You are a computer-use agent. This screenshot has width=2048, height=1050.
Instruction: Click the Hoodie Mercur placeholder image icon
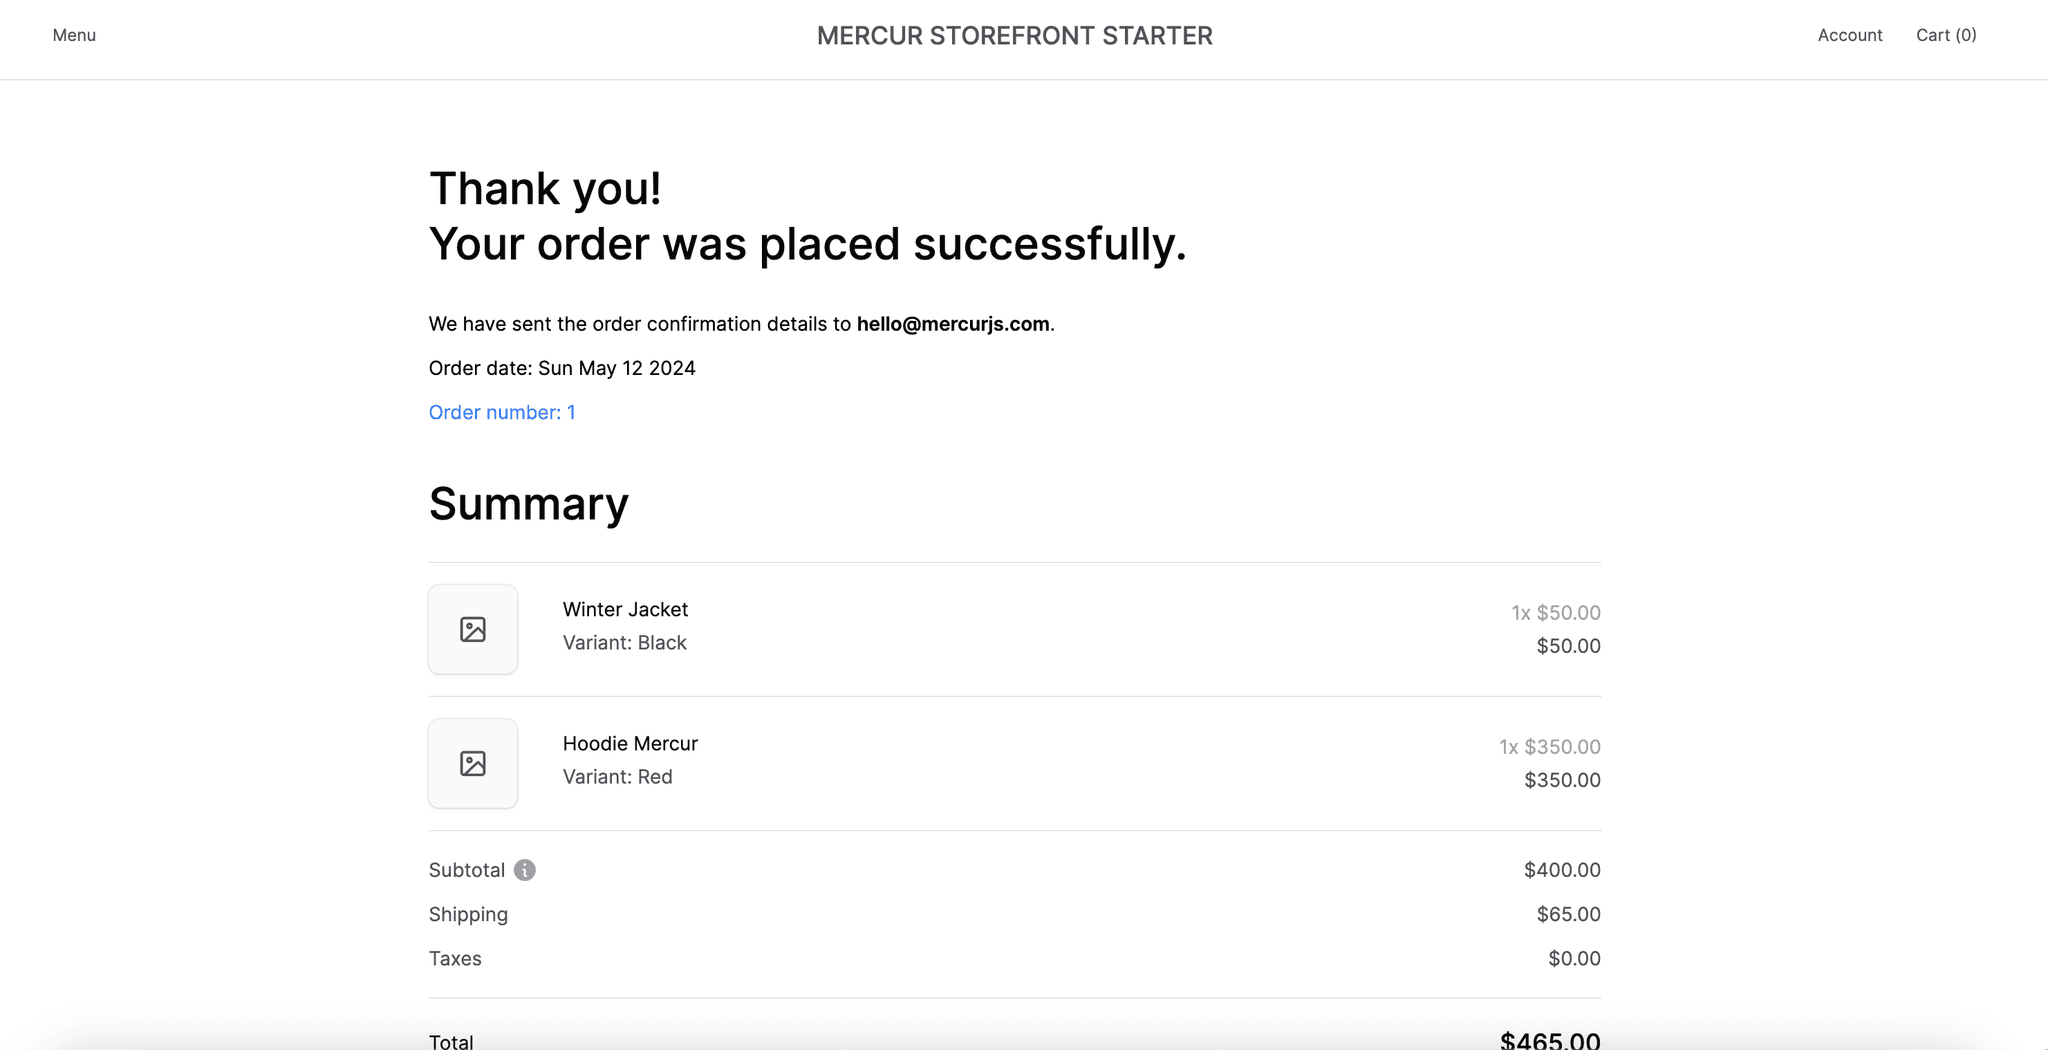click(473, 763)
